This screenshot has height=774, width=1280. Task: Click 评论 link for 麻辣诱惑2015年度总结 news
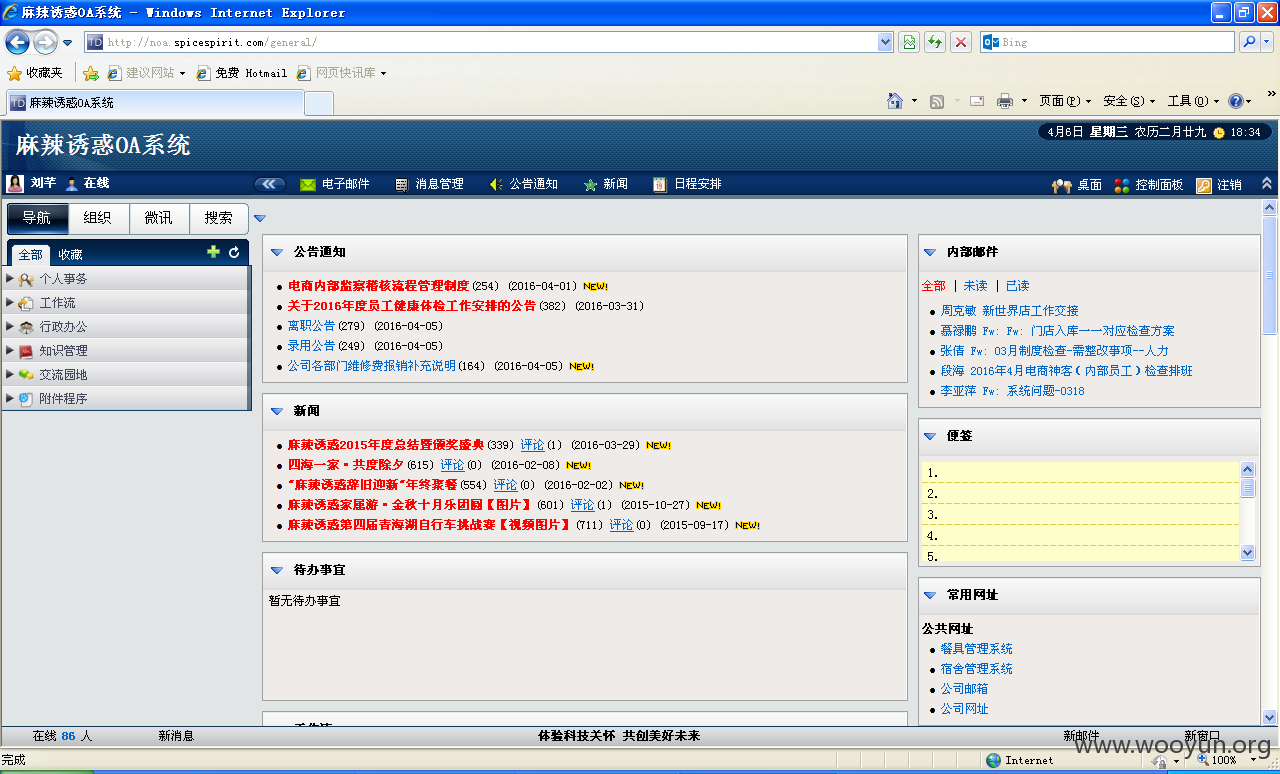[x=532, y=445]
